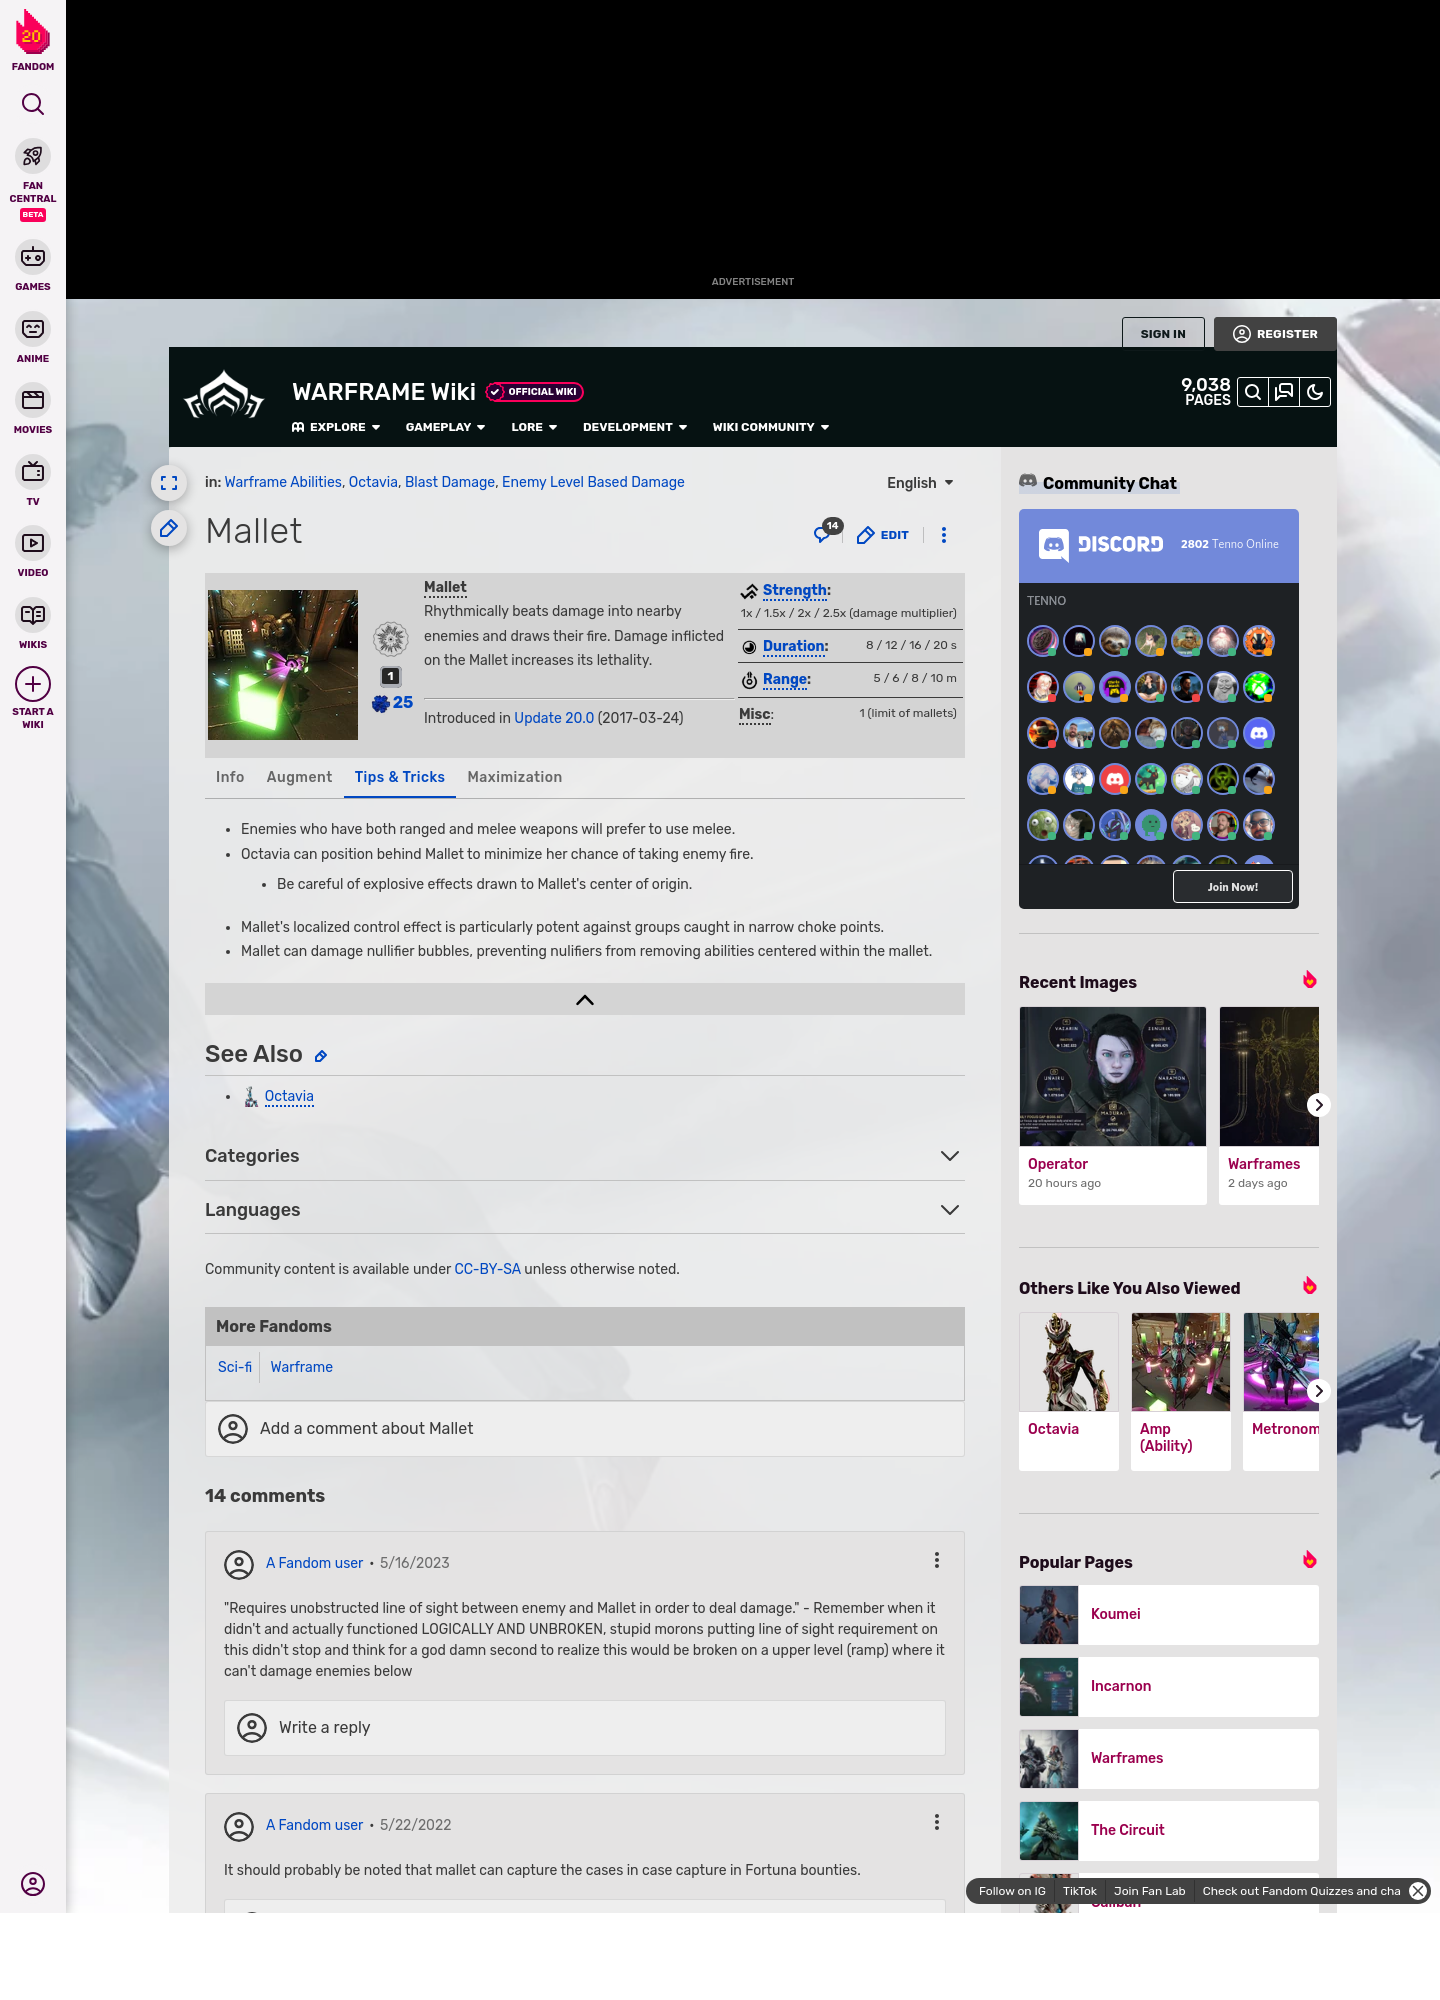The width and height of the screenshot is (1440, 2000).
Task: Edit the See Also section pencil
Action: coord(321,1056)
